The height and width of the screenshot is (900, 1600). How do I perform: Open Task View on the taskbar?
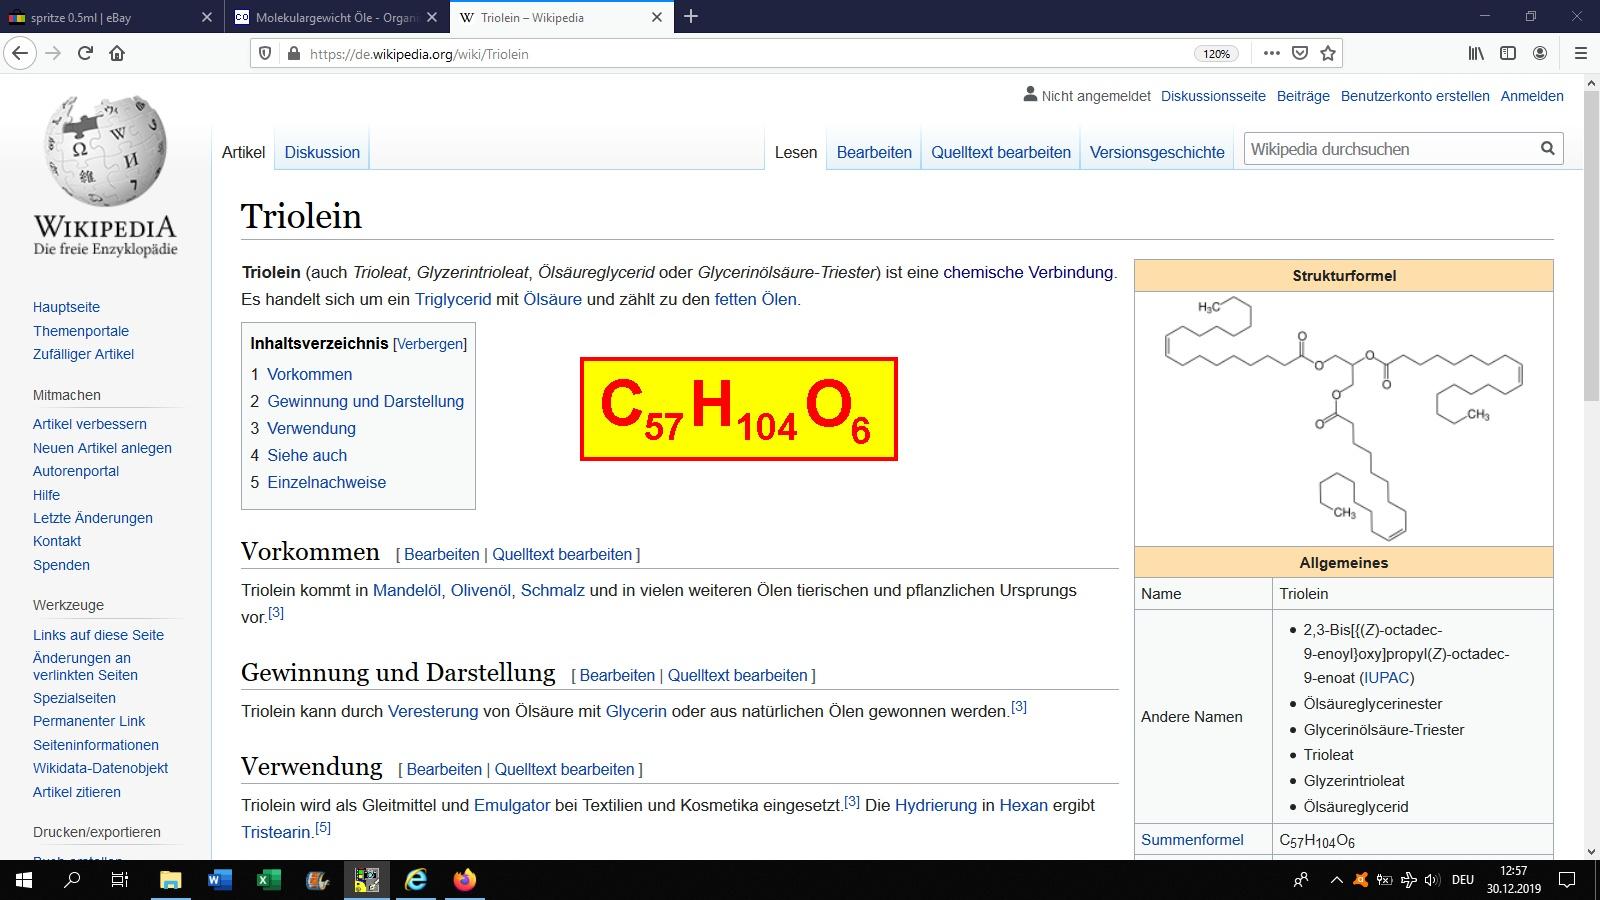click(x=119, y=880)
